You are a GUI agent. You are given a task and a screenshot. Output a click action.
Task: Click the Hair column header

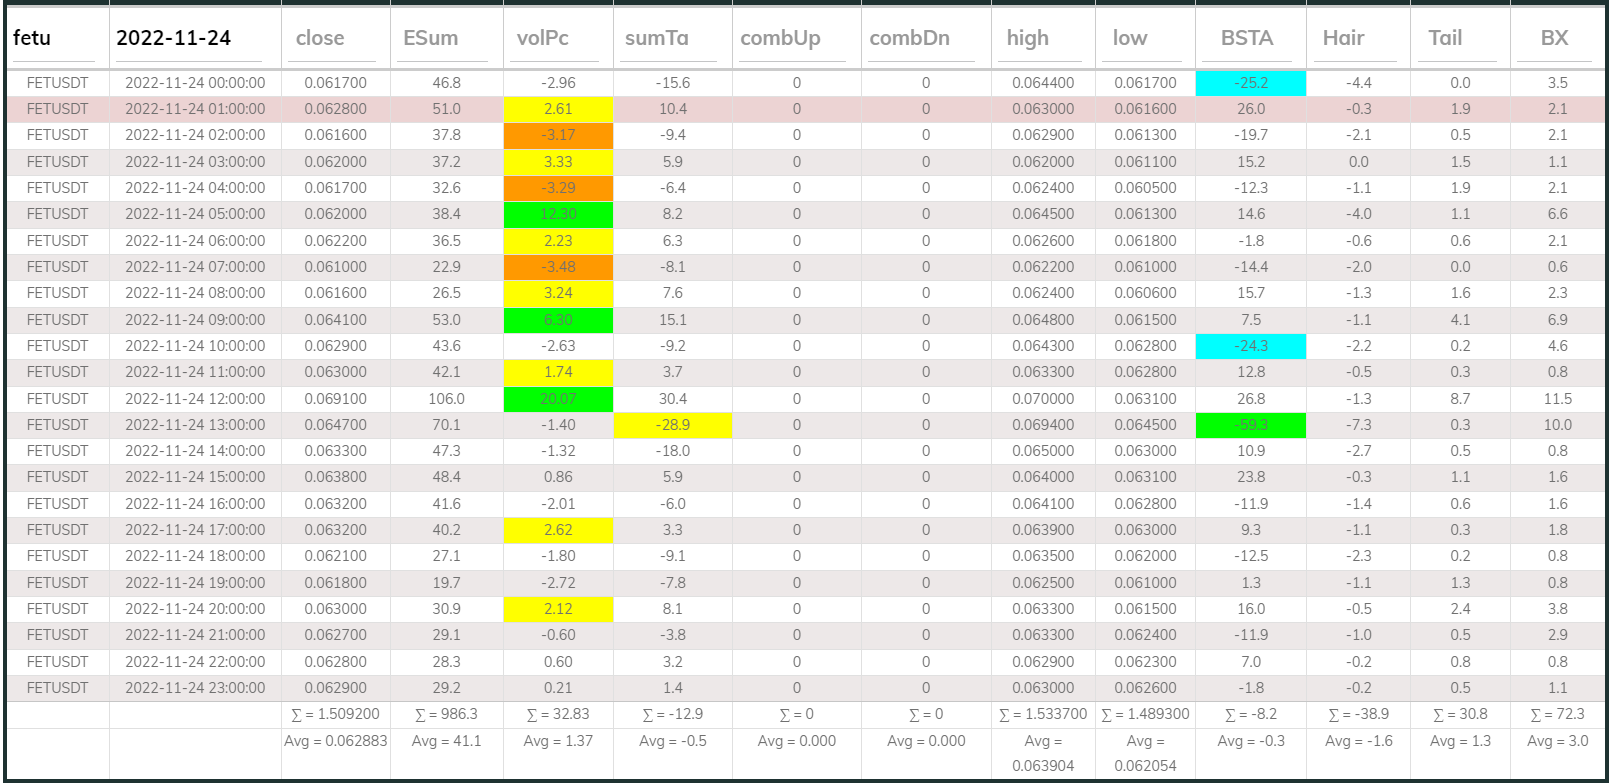tap(1343, 38)
